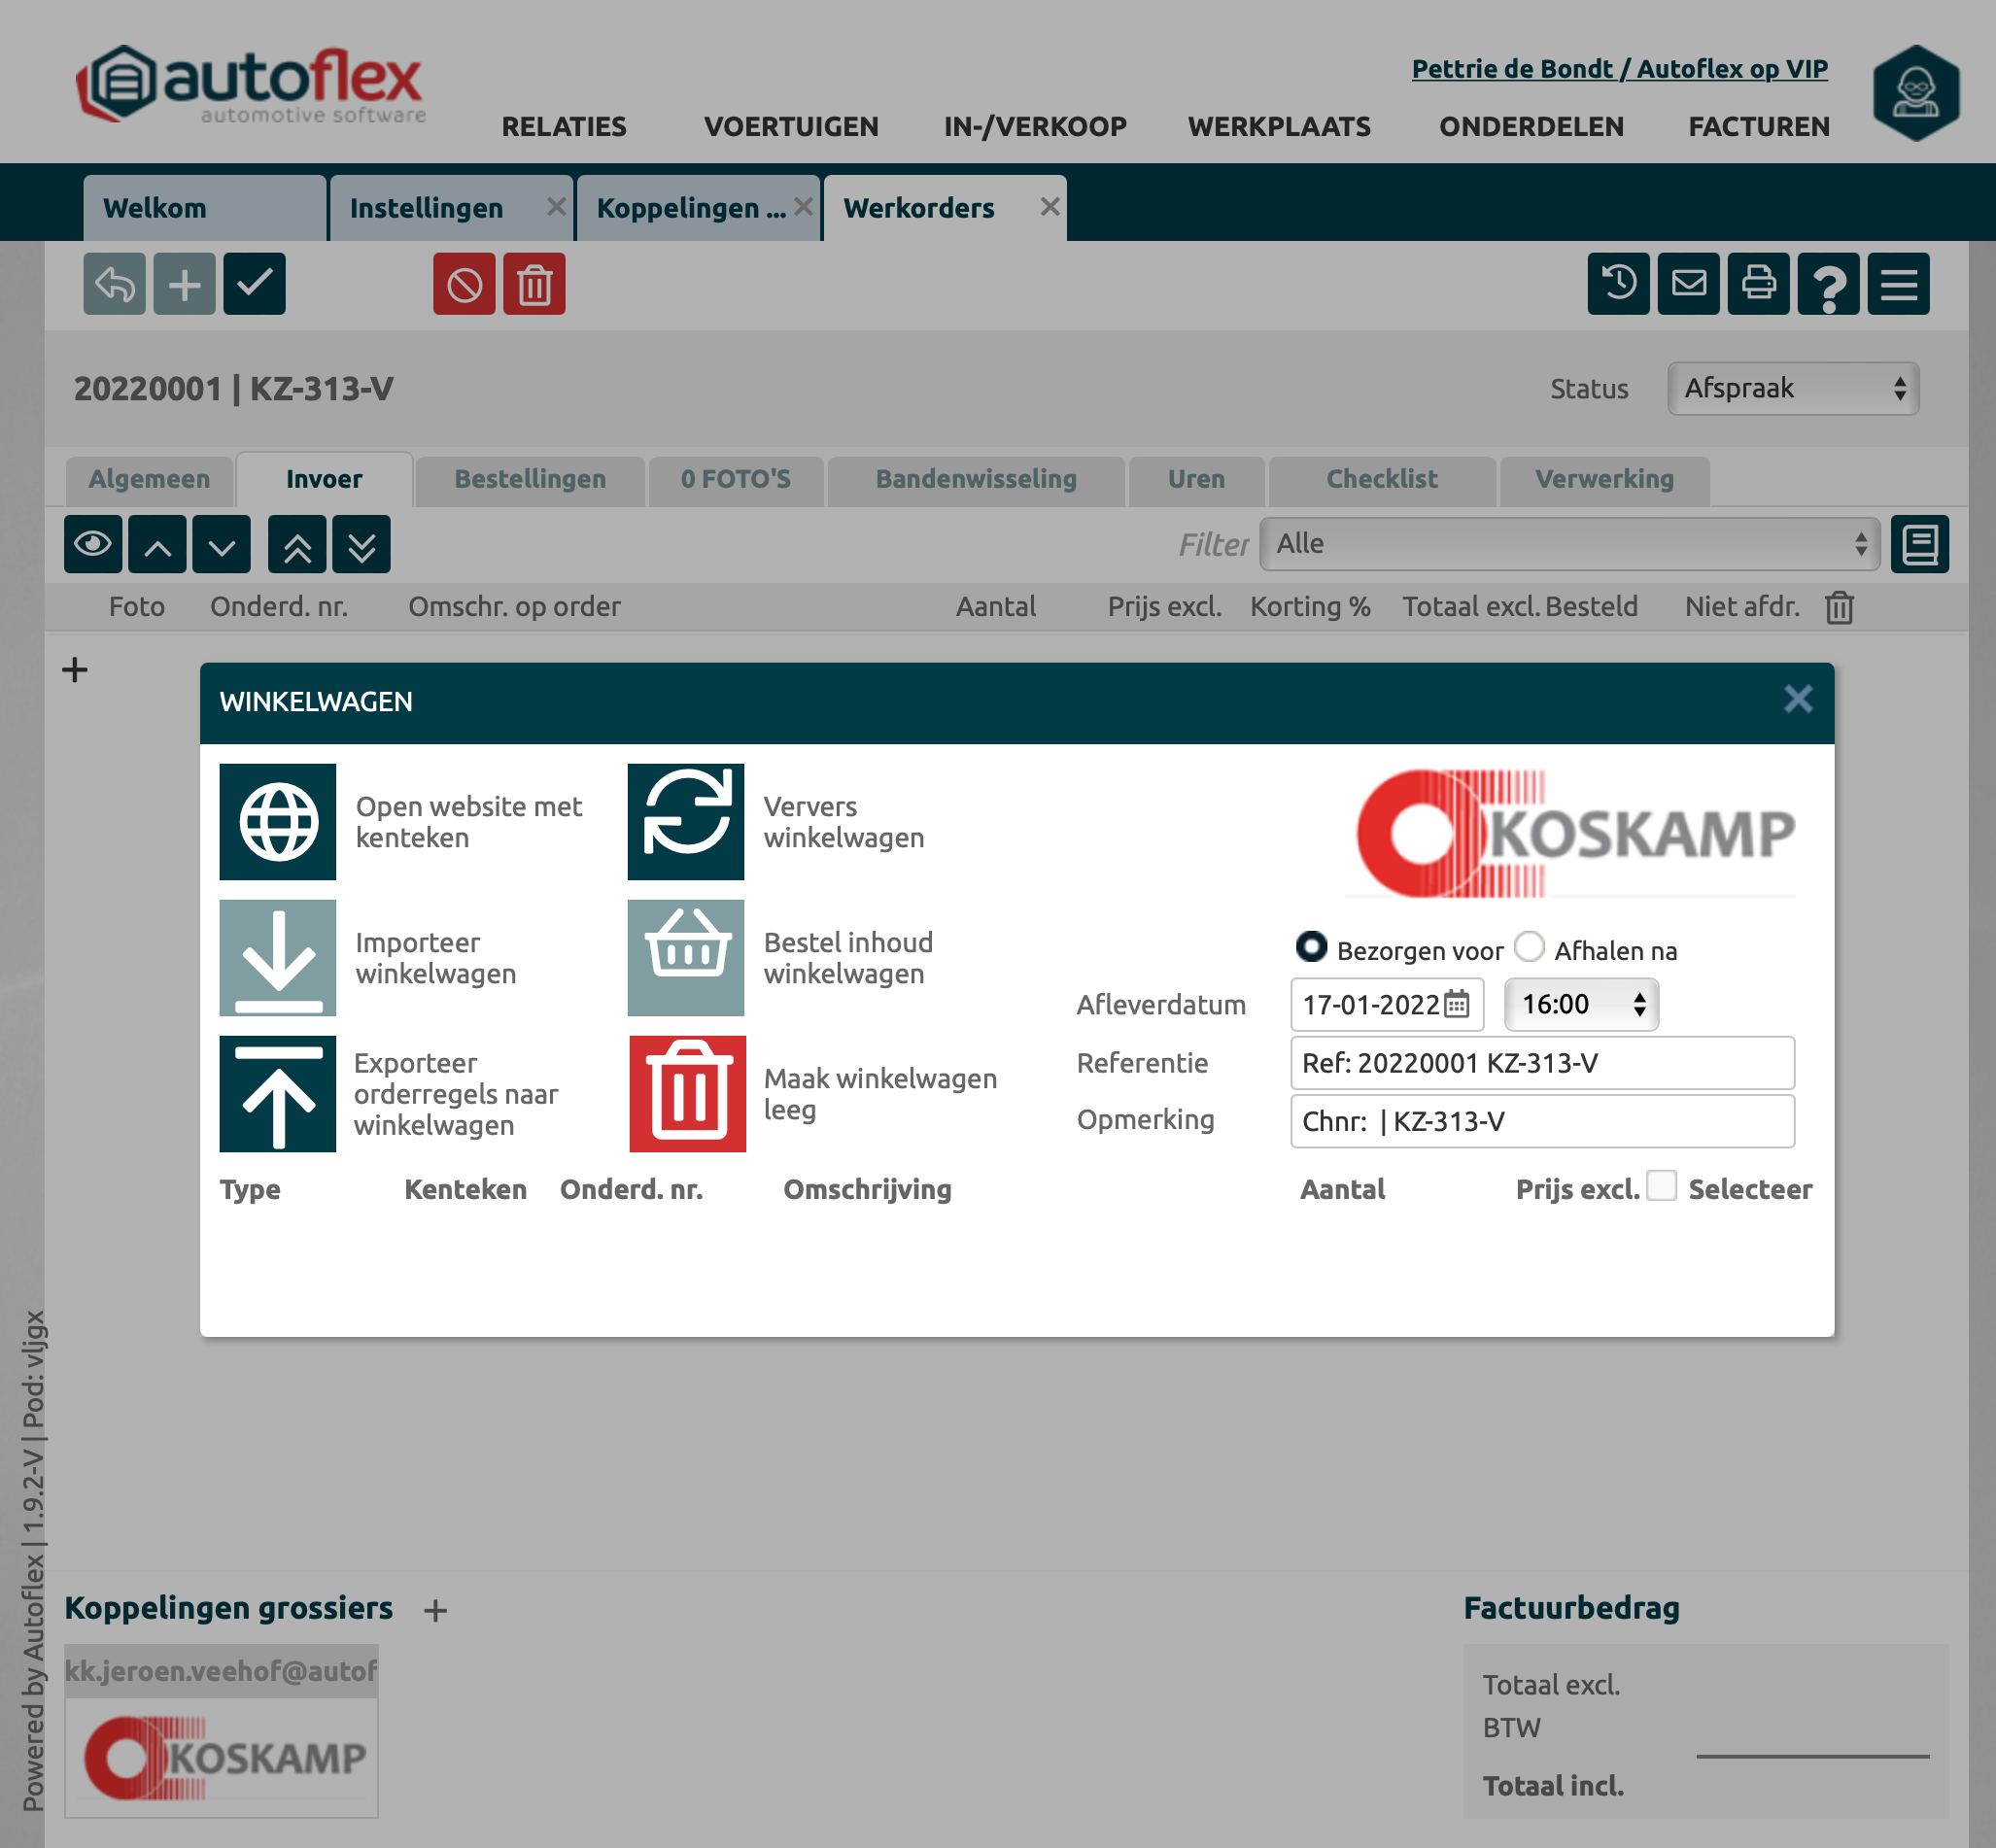Close the Winkelwagen dialog
The image size is (1996, 1848).
[x=1797, y=699]
